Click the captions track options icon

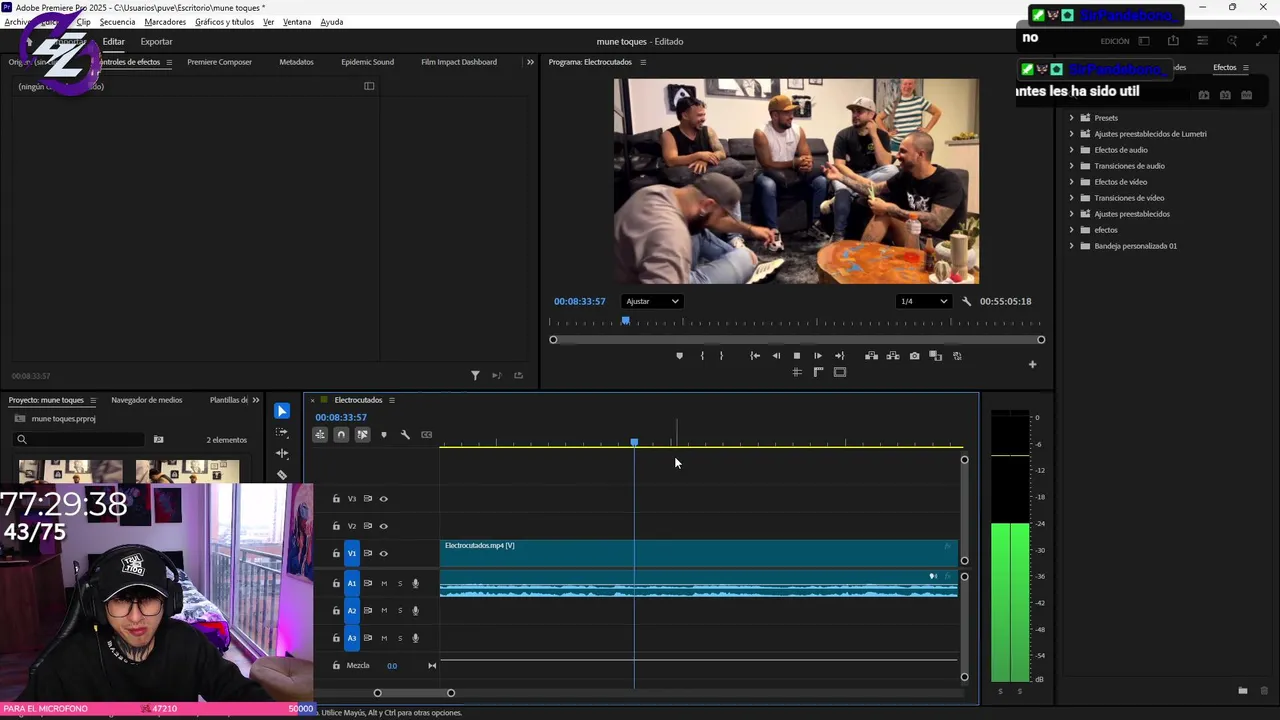[x=427, y=435]
